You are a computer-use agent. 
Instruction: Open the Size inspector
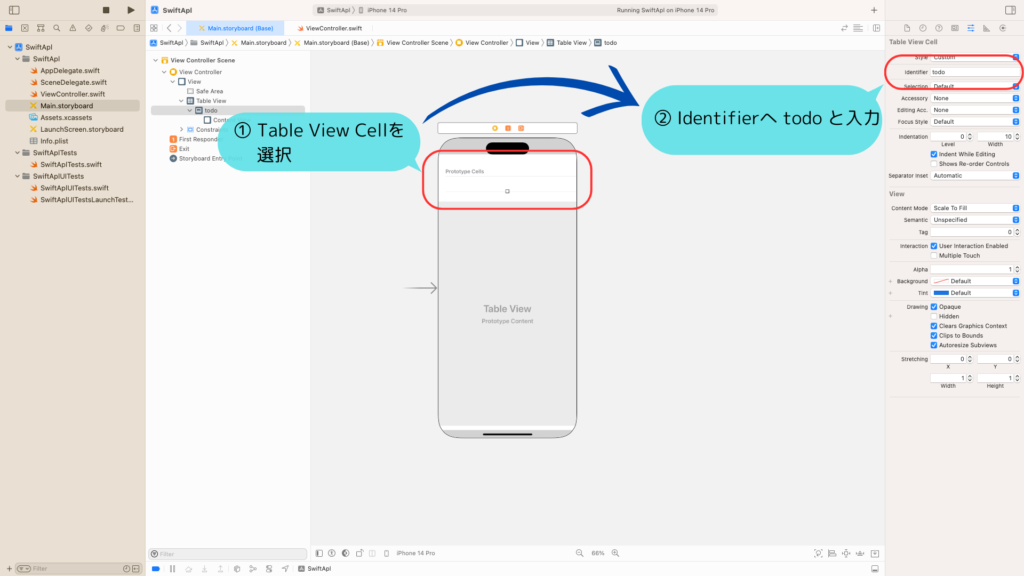tap(986, 28)
